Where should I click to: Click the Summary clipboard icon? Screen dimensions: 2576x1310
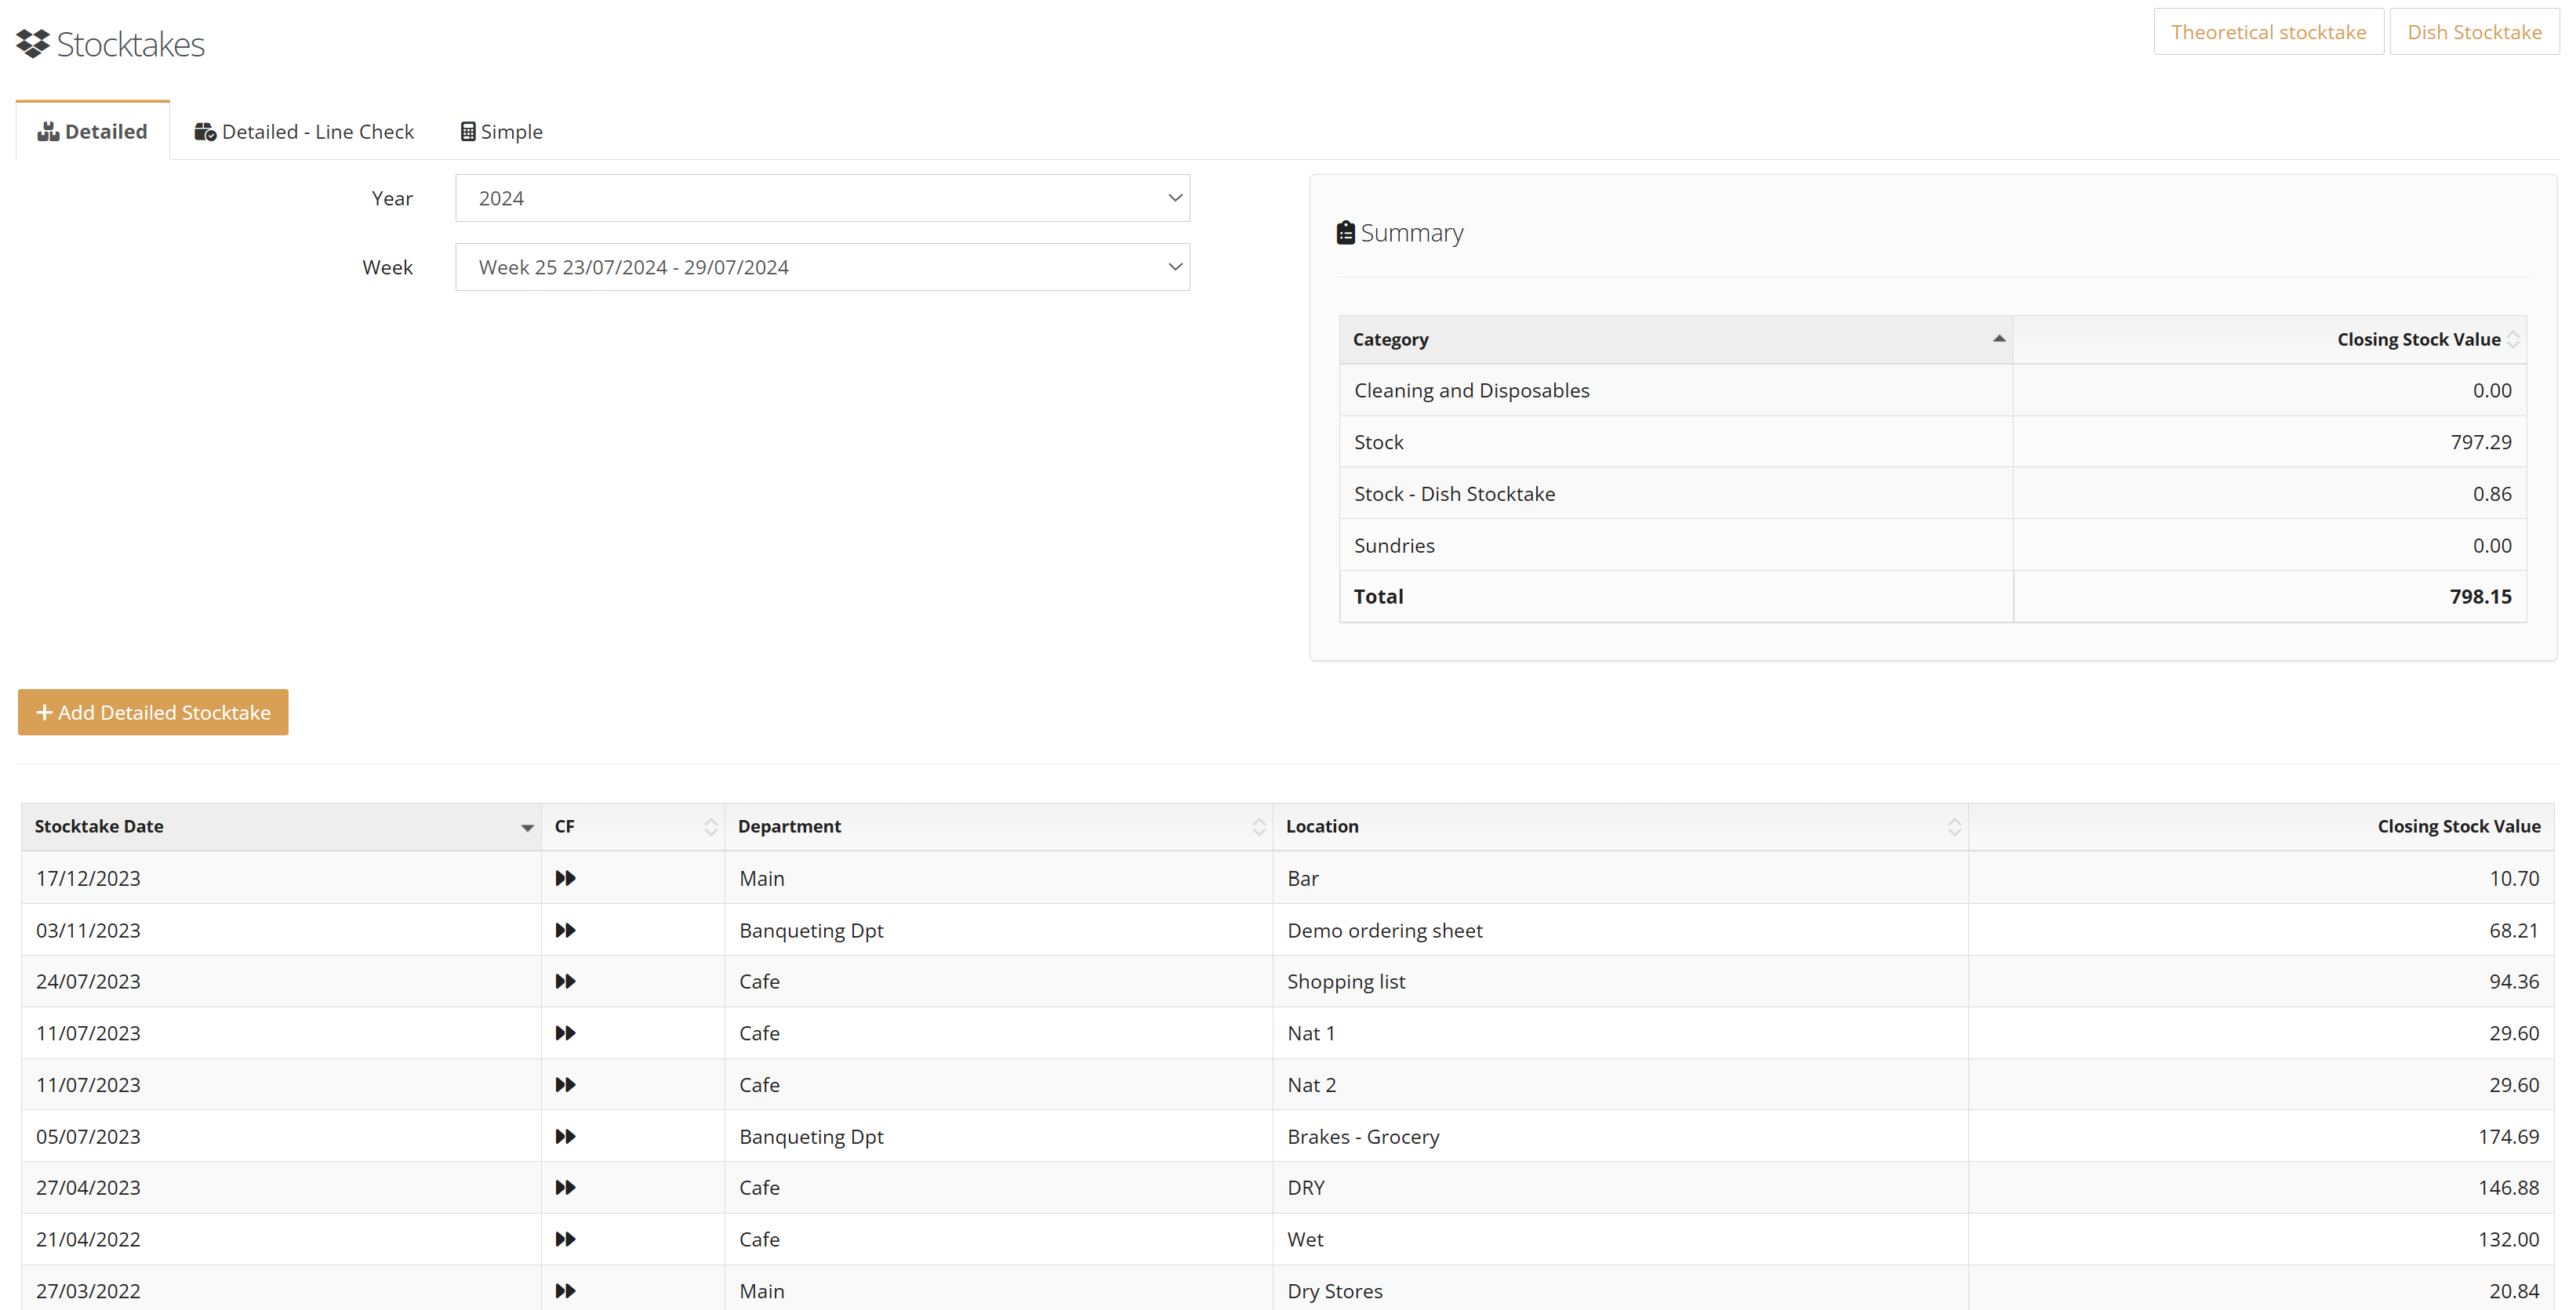(1346, 233)
